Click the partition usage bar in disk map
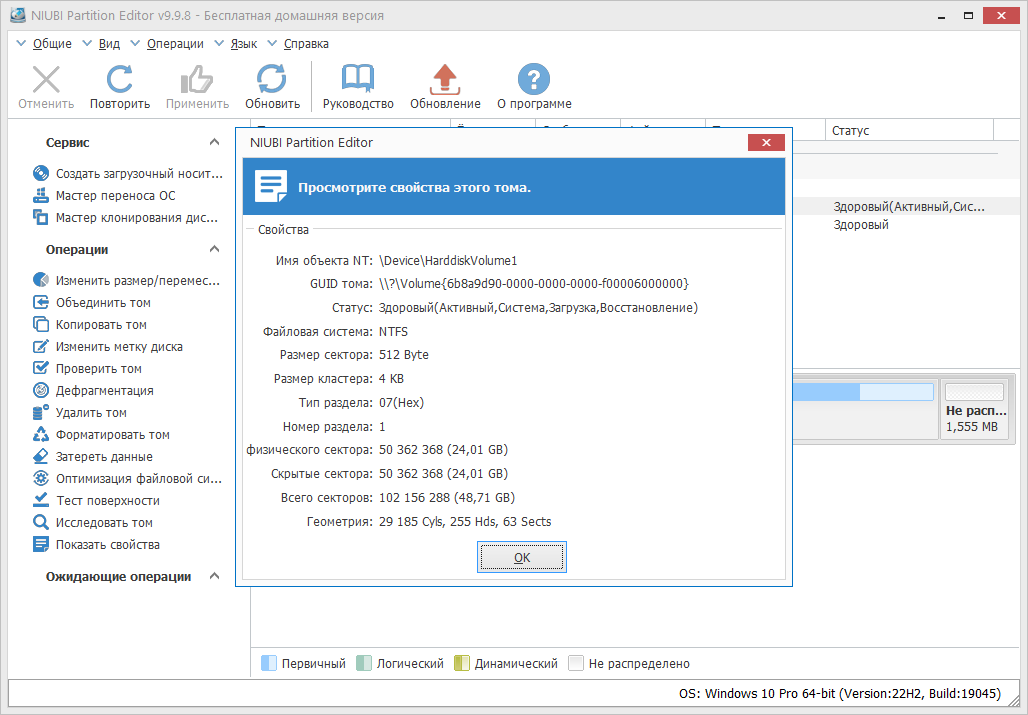This screenshot has height=715, width=1028. [863, 392]
